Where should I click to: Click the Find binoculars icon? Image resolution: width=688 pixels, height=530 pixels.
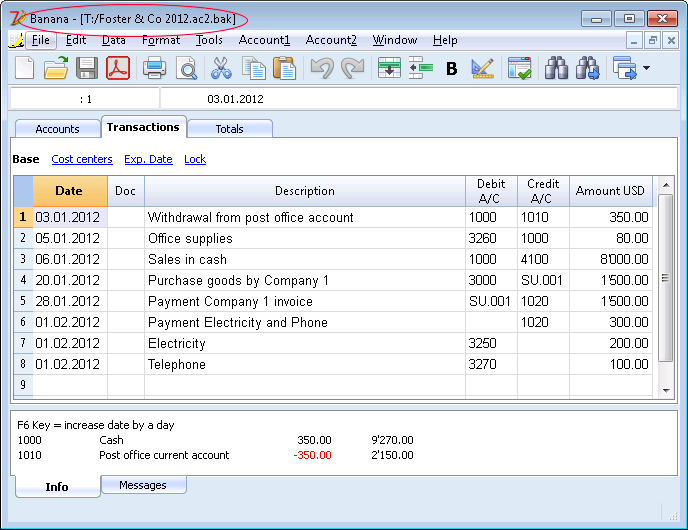556,68
